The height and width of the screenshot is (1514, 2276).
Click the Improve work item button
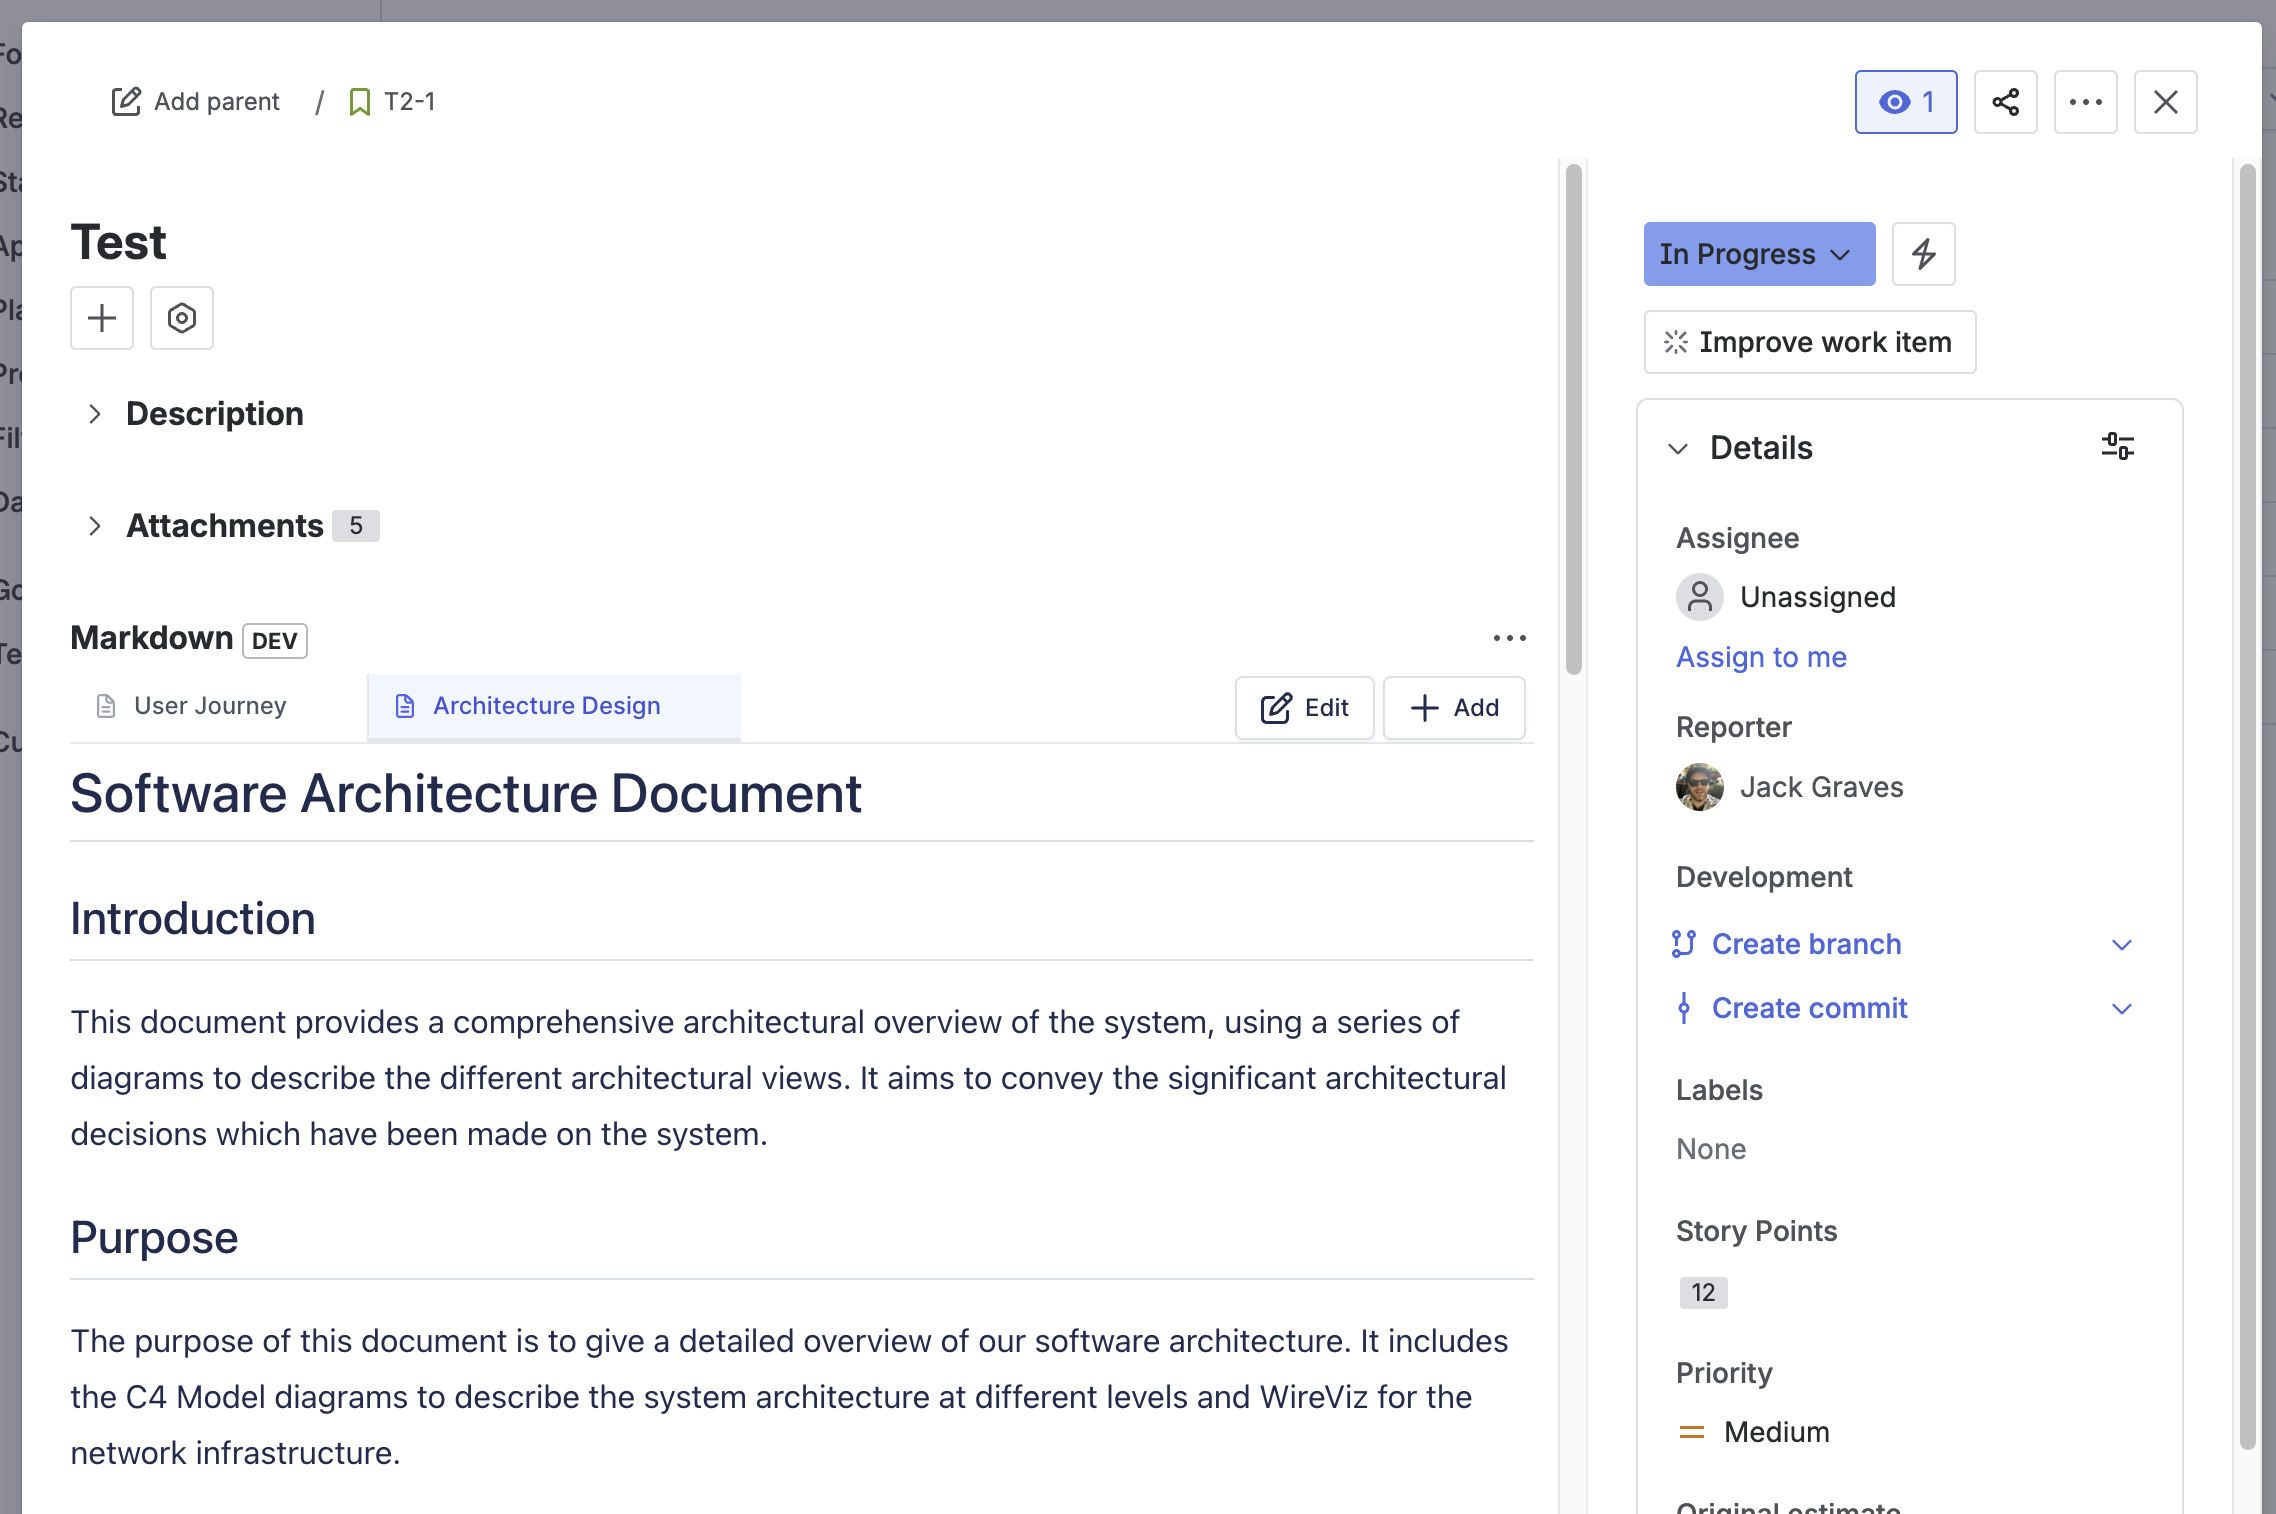click(x=1809, y=342)
